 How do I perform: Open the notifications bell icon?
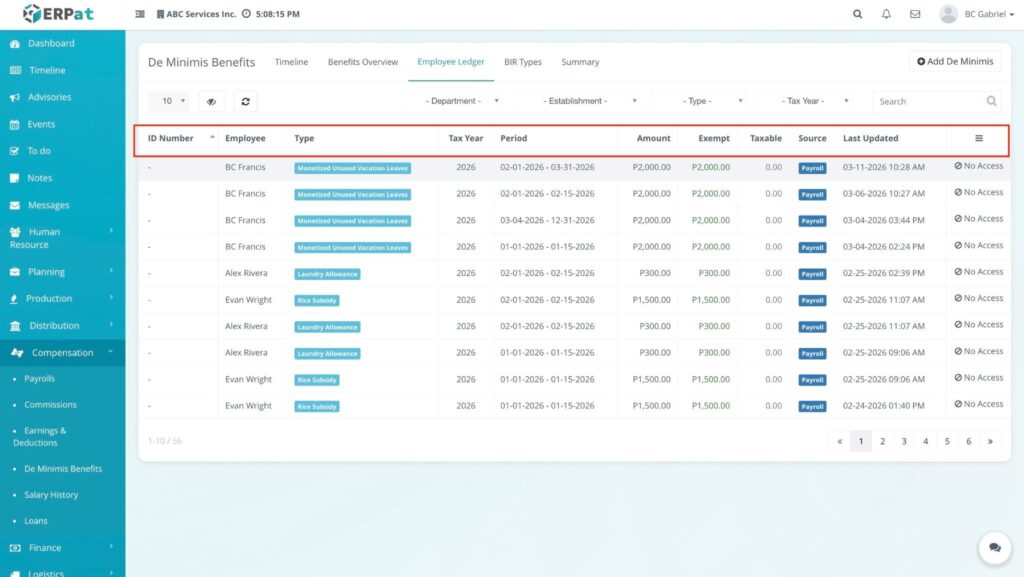point(886,14)
